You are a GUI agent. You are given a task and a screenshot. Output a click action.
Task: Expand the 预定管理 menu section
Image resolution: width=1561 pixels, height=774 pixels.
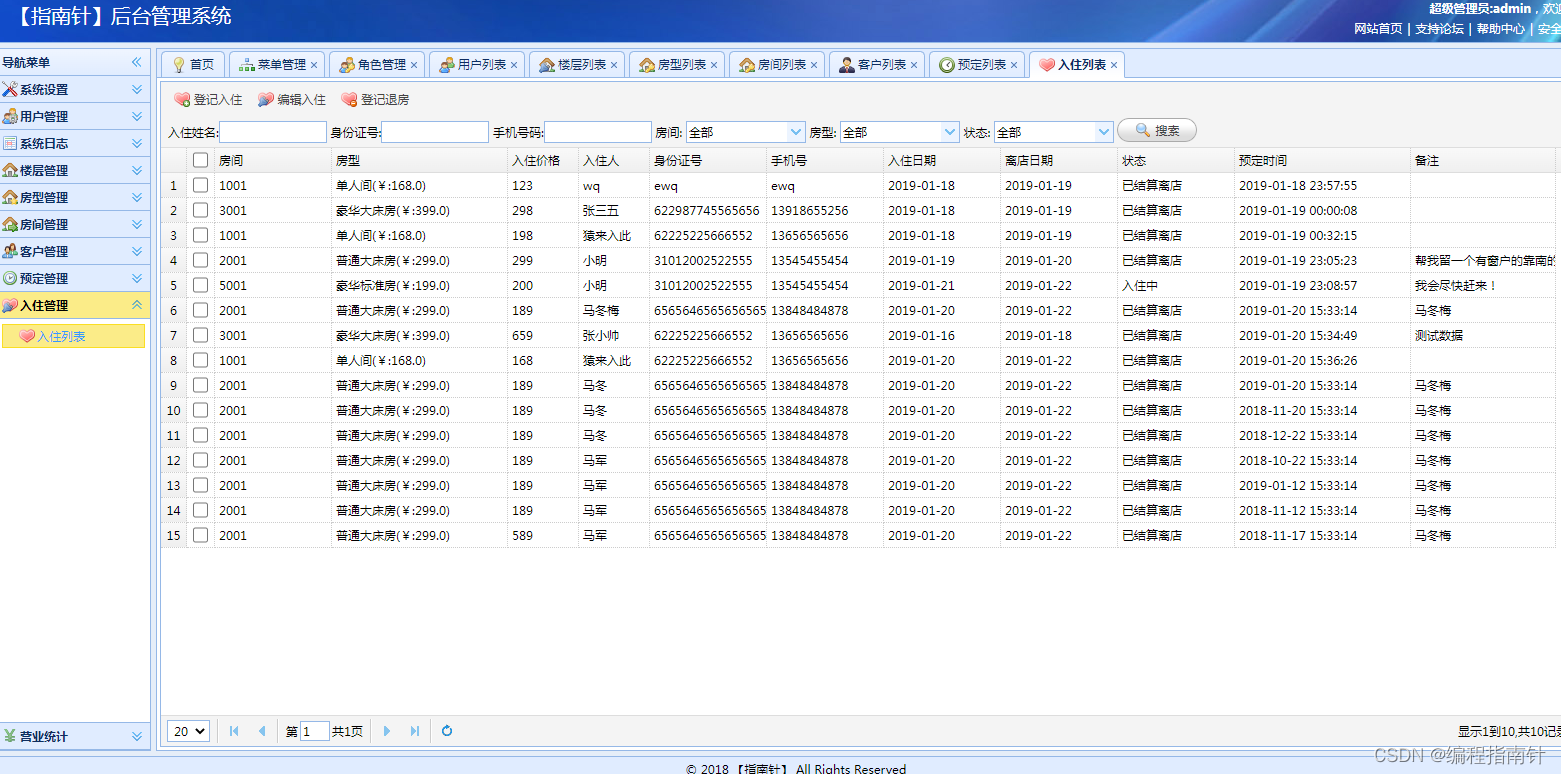coord(75,278)
